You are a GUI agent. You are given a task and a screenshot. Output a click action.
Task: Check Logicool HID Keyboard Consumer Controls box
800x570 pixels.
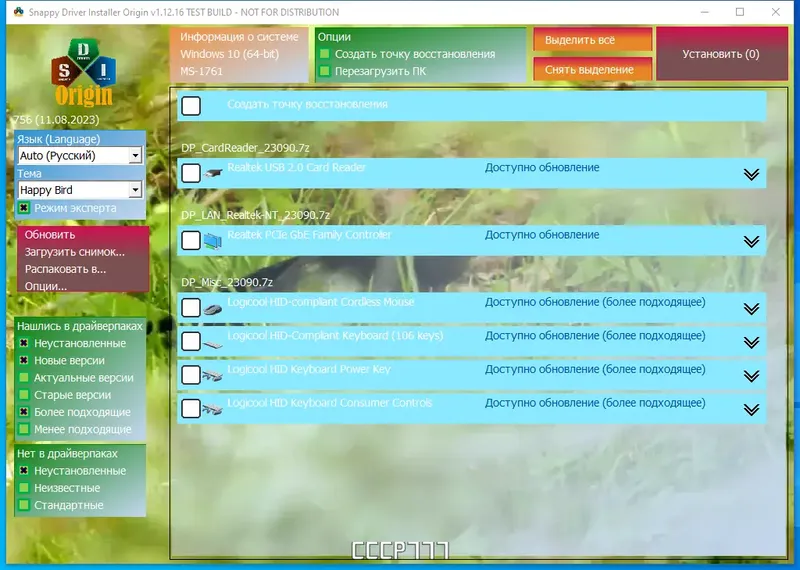click(x=191, y=409)
